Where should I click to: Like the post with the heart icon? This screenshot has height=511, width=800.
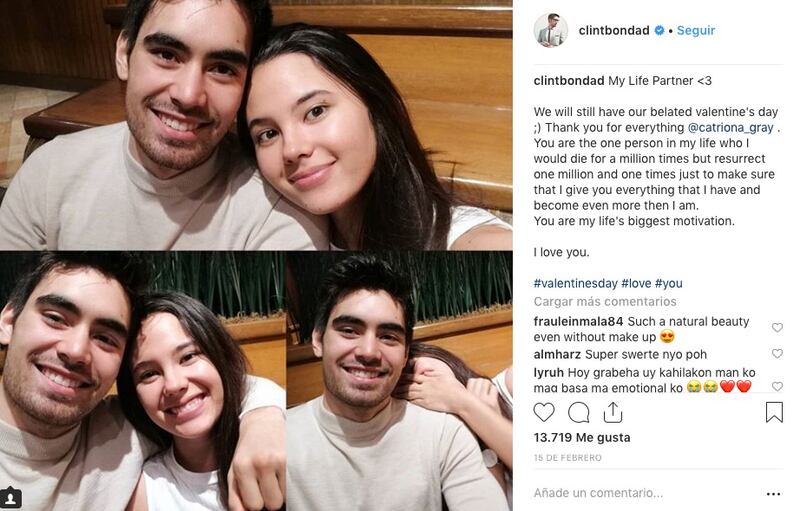click(x=544, y=412)
